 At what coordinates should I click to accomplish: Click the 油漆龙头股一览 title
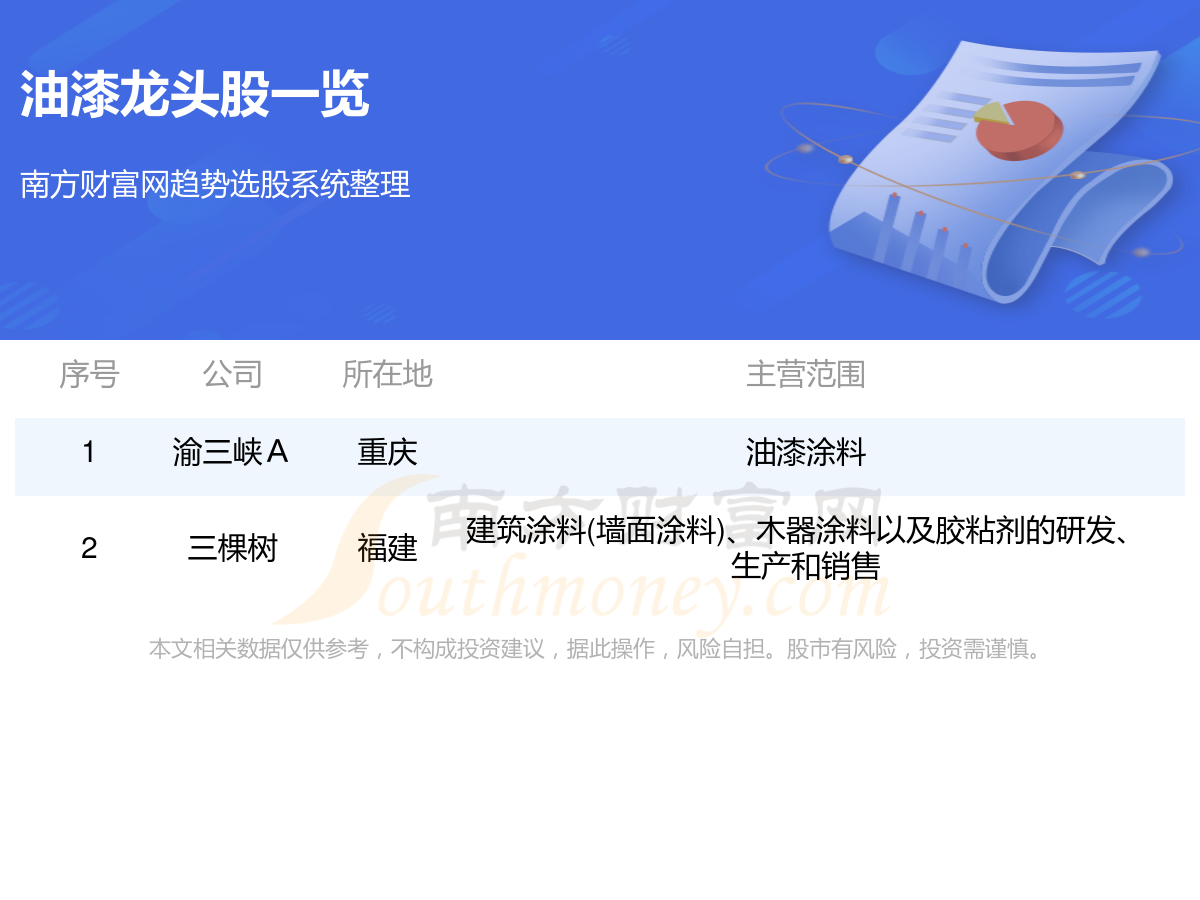(195, 96)
